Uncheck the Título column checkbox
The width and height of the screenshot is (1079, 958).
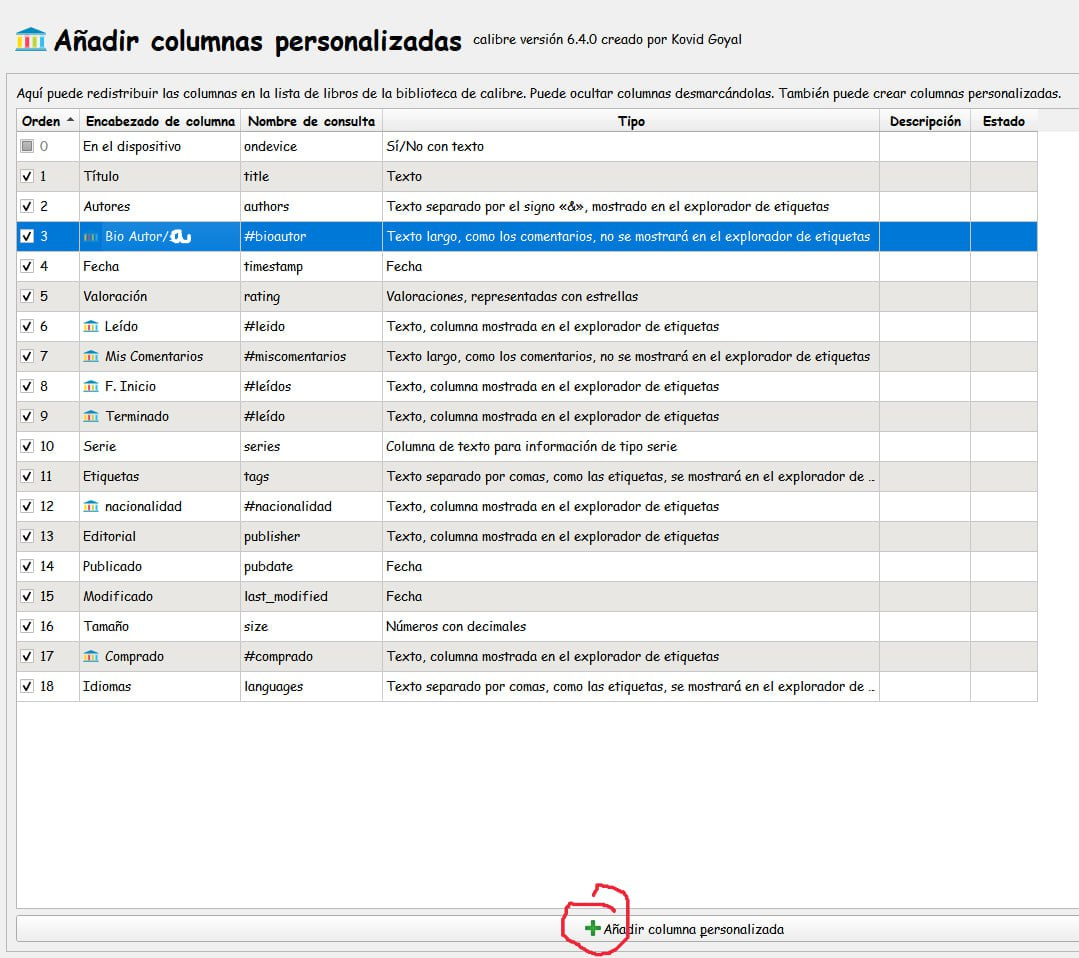[x=27, y=176]
